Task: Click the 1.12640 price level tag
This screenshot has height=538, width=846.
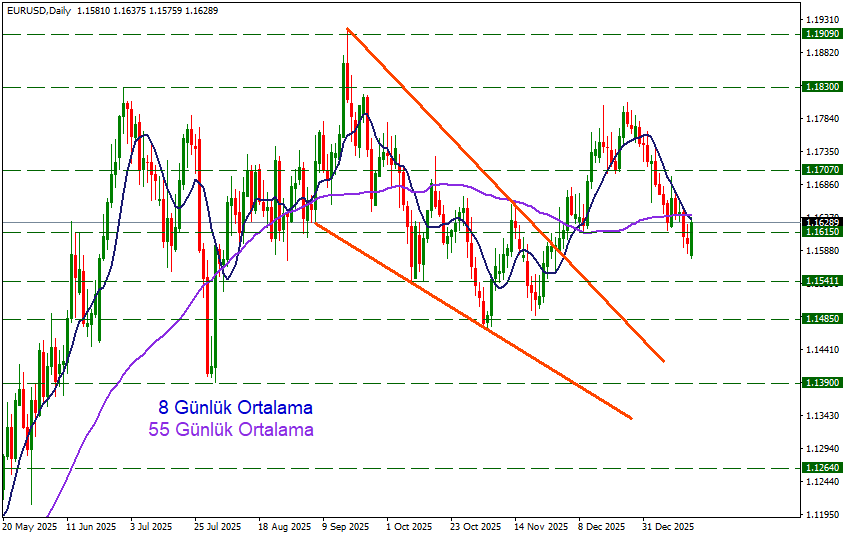Action: point(824,467)
